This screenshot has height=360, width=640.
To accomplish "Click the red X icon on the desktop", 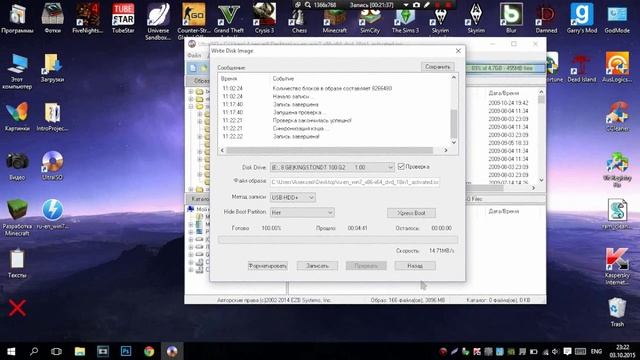I will click(17, 308).
